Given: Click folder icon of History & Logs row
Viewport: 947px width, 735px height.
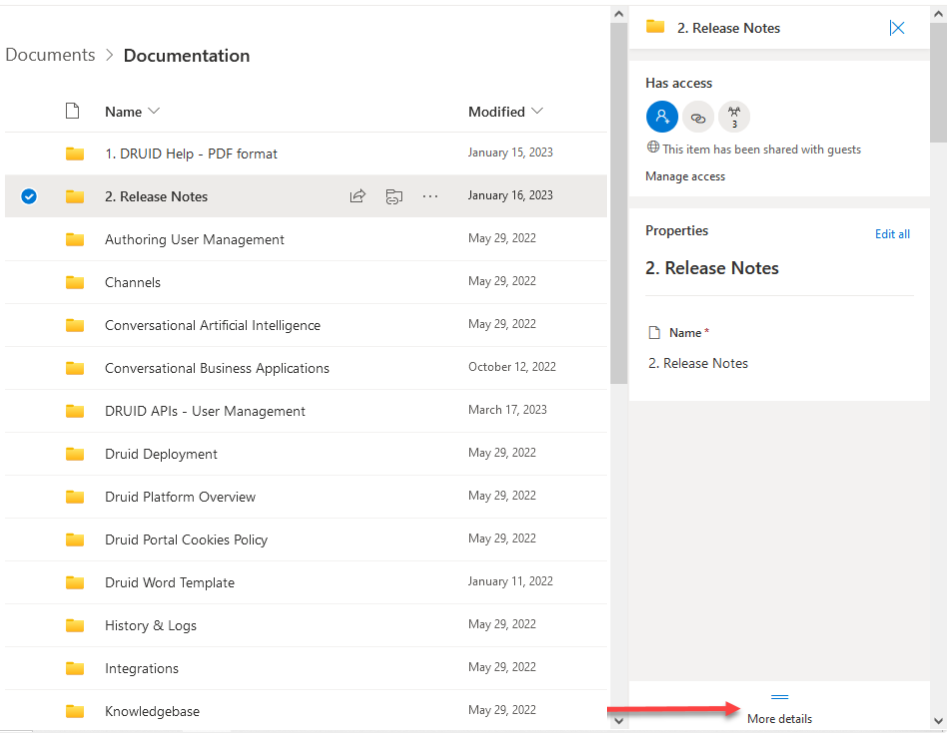Looking at the screenshot, I should (x=75, y=625).
